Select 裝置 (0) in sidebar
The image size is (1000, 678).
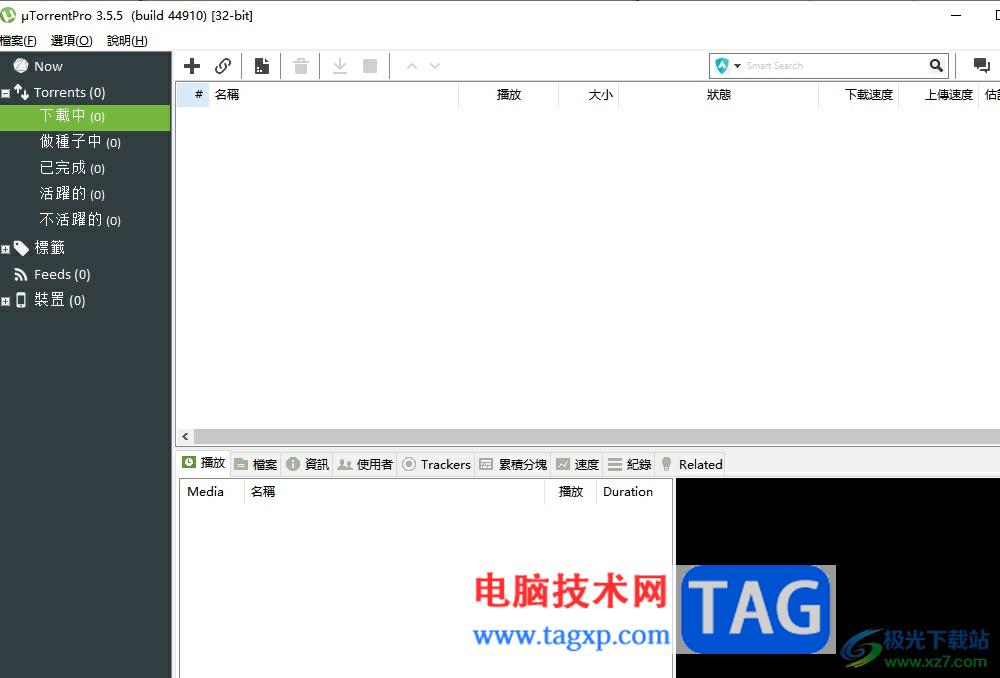[59, 300]
